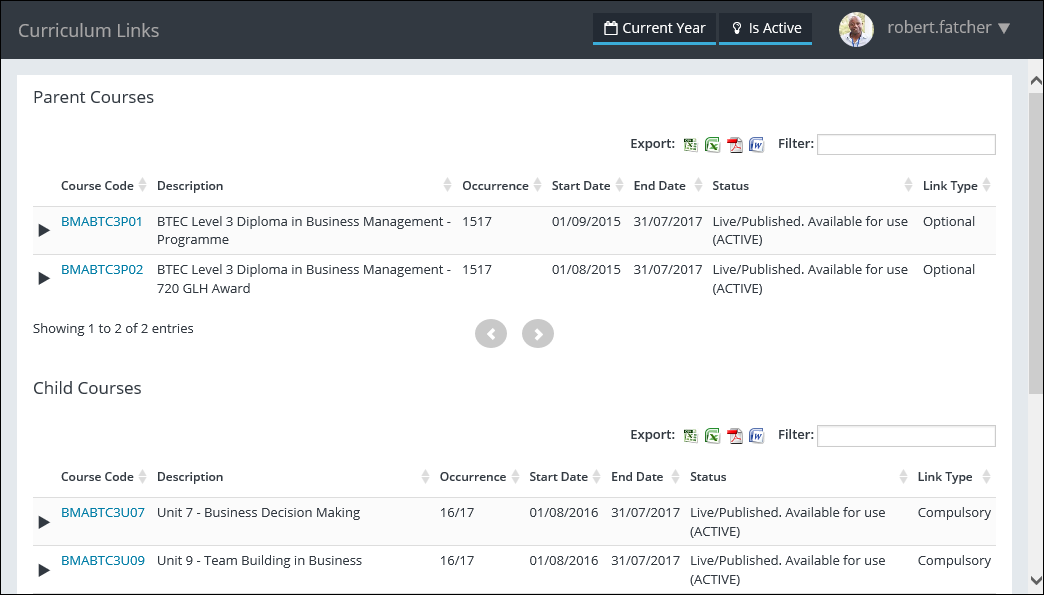Screen dimensions: 1044x595
Task: Open the BMABTC3P01 course link
Action: (102, 221)
